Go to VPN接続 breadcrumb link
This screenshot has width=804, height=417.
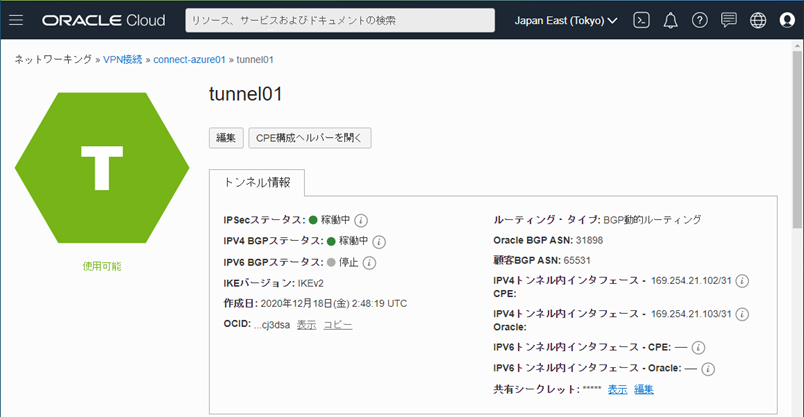coord(123,59)
